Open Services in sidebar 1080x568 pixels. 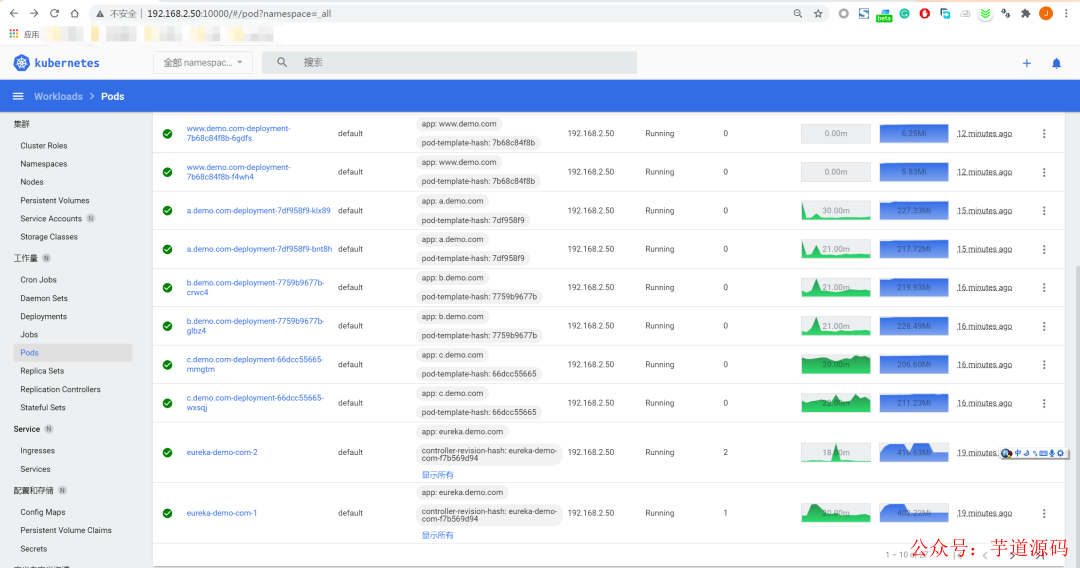click(35, 470)
